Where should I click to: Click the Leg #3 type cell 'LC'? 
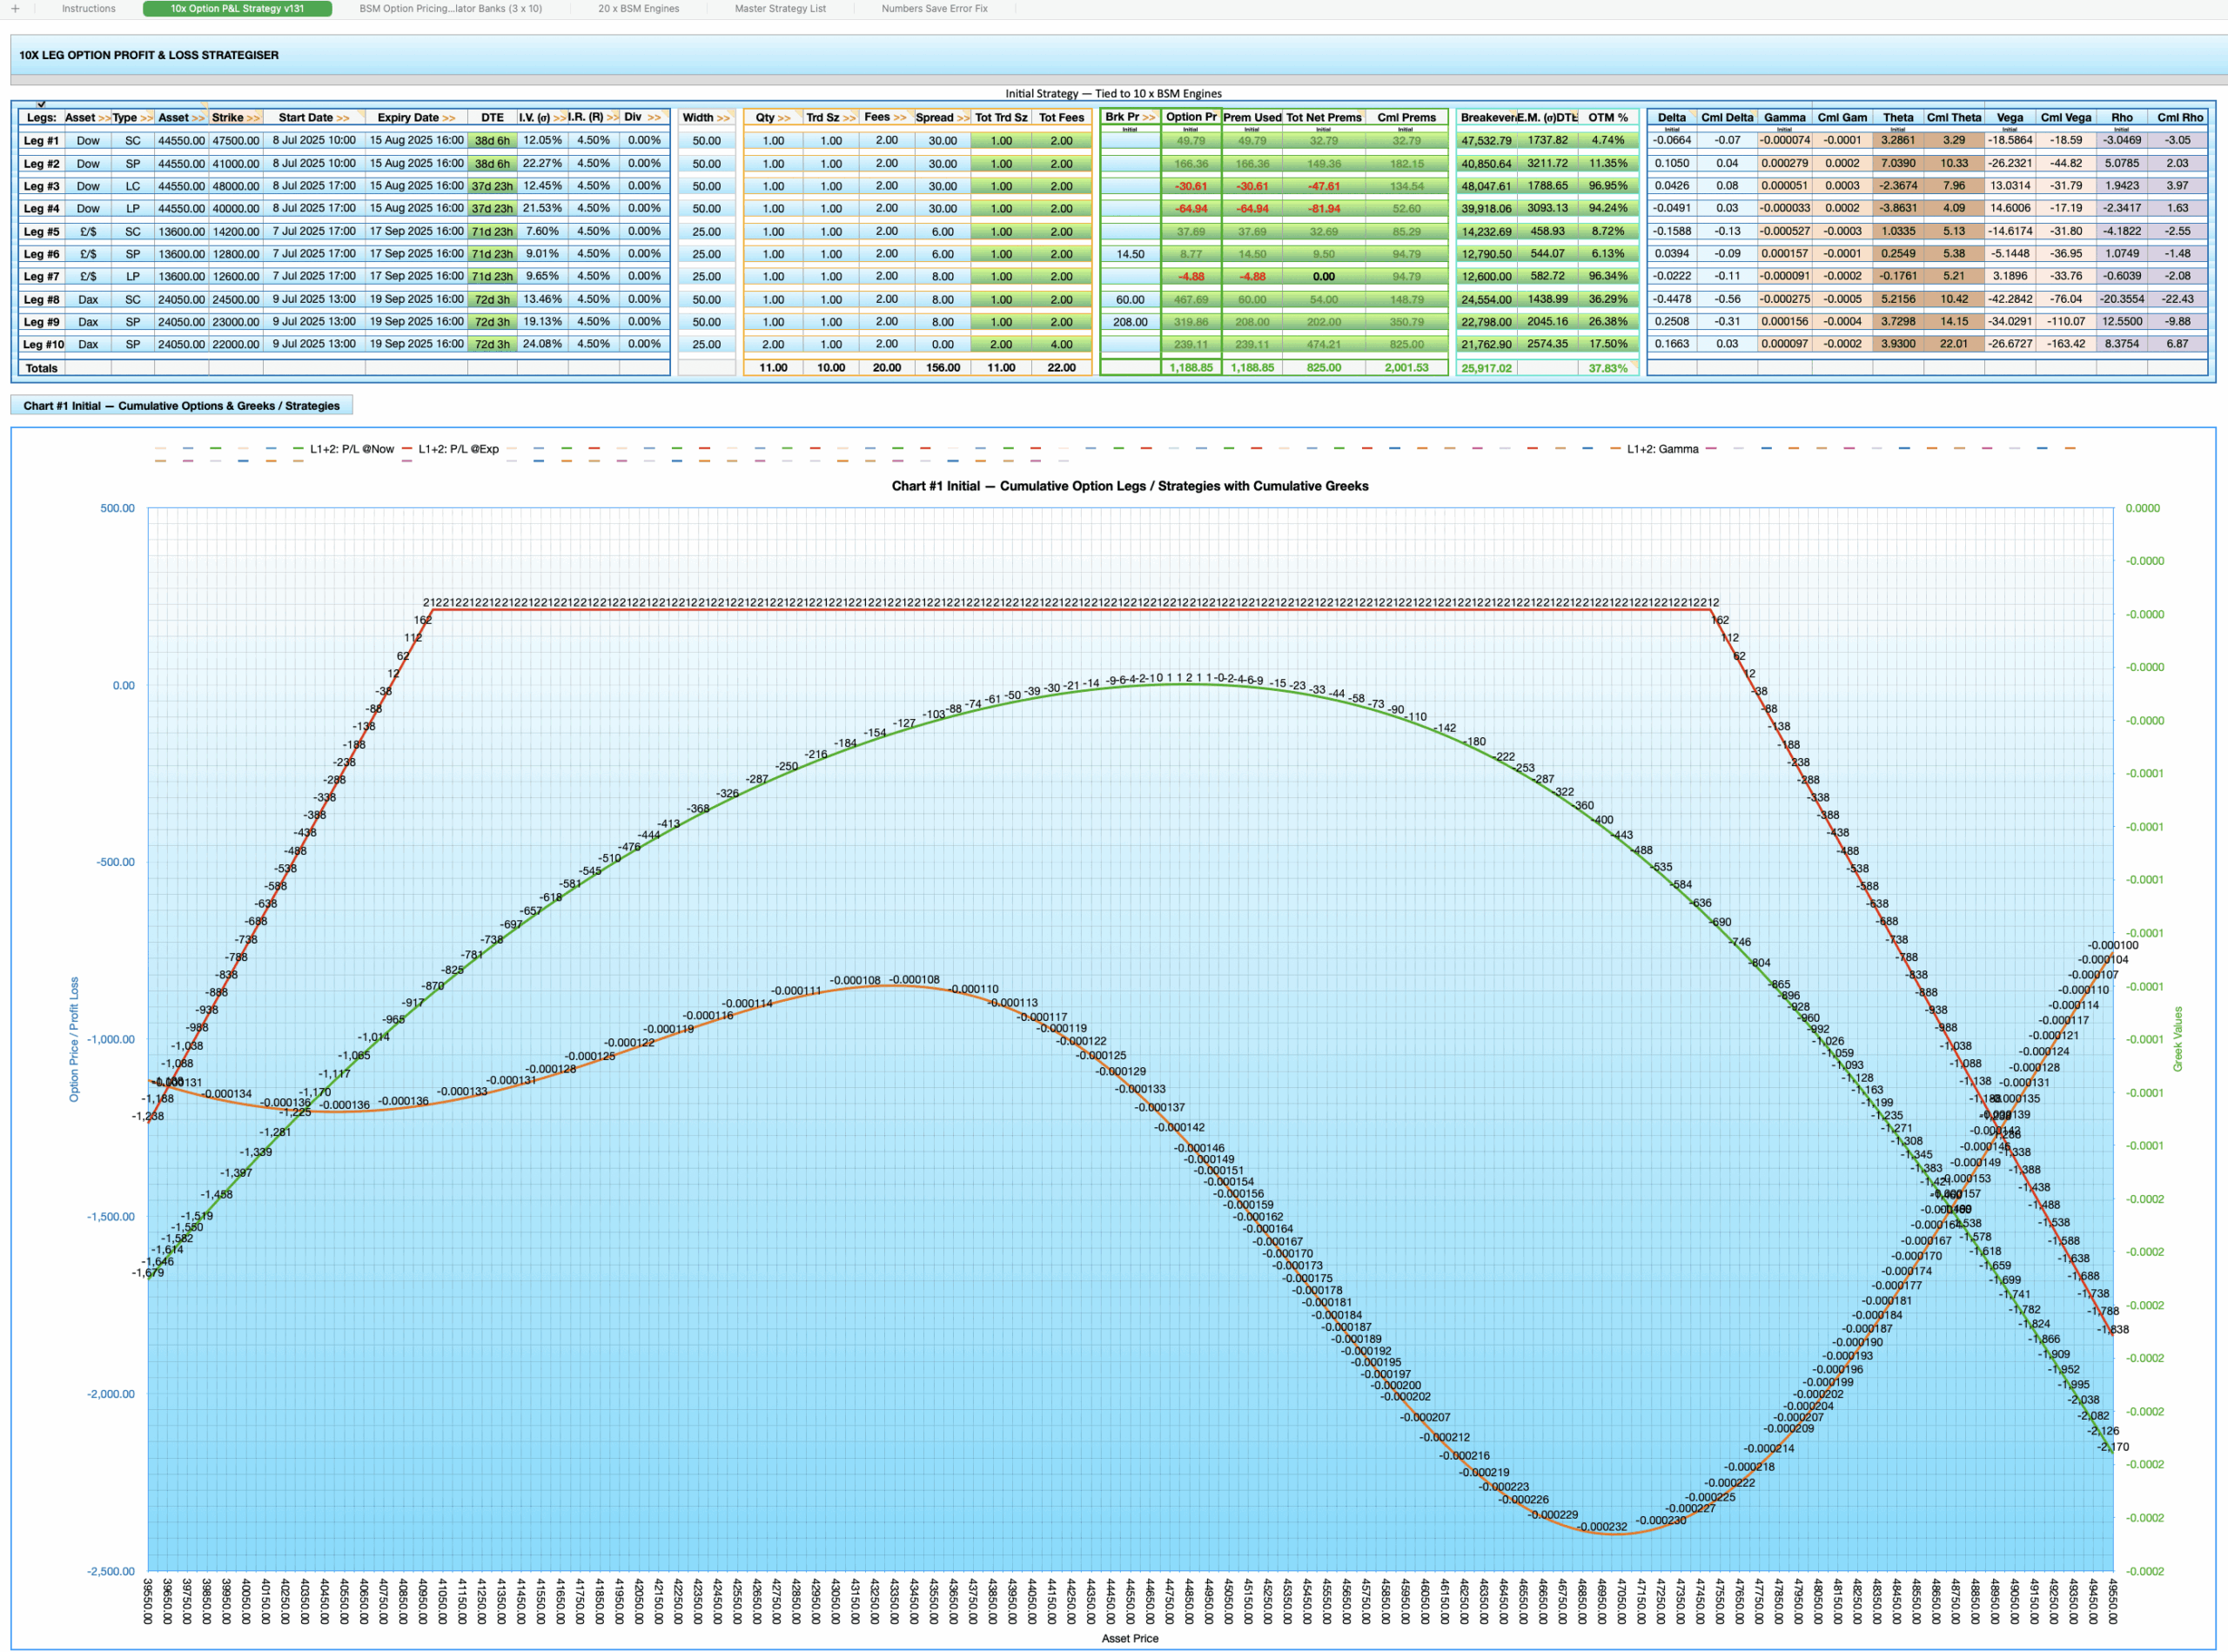pyautogui.click(x=132, y=186)
